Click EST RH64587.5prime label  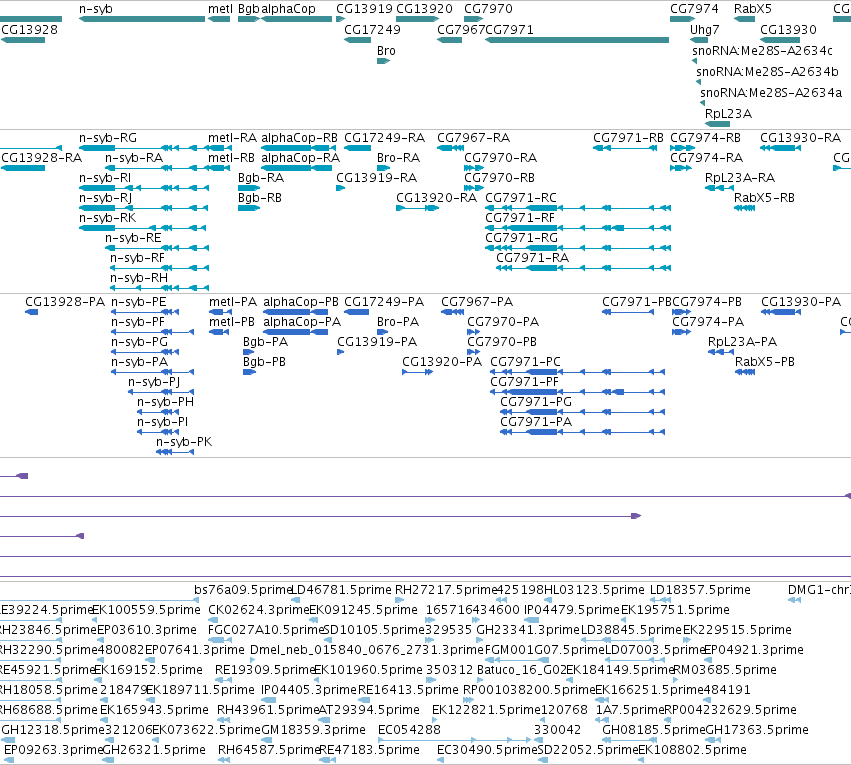point(269,750)
